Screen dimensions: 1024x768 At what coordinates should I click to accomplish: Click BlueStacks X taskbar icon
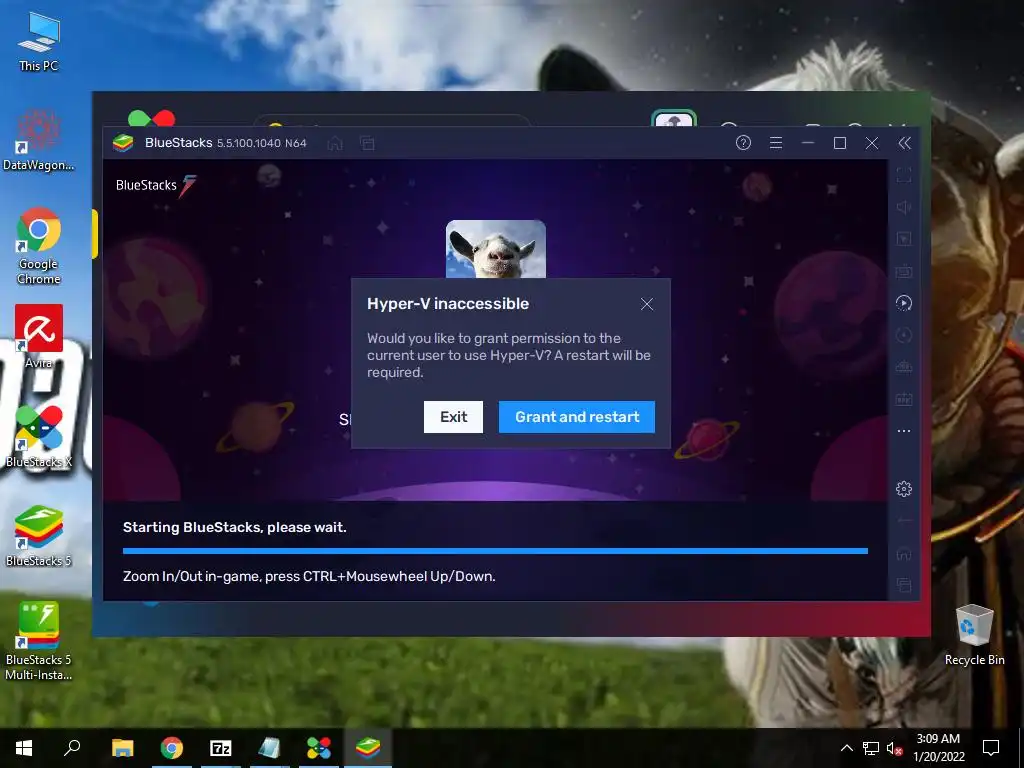click(319, 748)
